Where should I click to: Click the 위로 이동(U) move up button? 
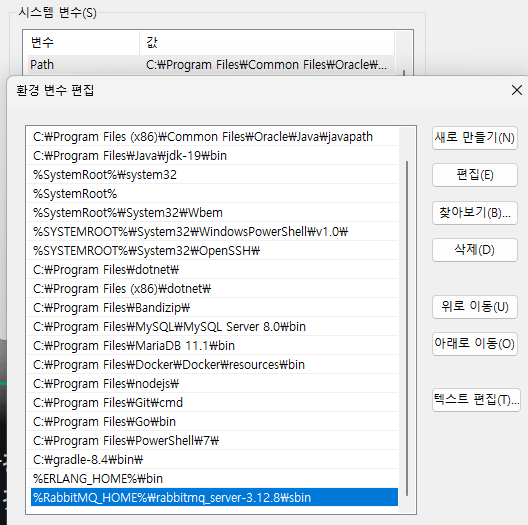click(x=475, y=307)
